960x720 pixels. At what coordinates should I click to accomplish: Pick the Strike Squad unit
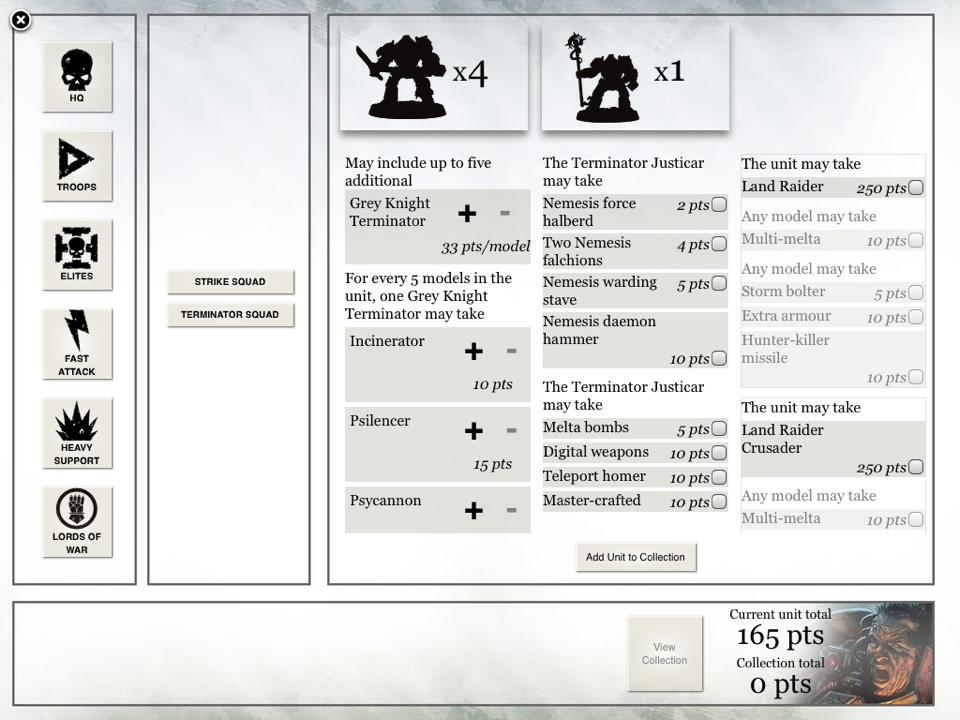[230, 282]
